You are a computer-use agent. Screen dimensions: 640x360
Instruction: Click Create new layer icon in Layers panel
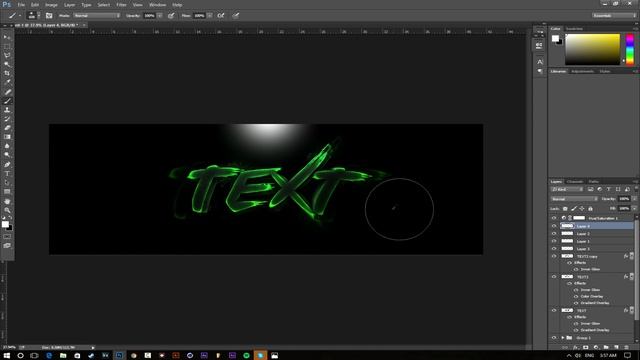tap(616, 347)
